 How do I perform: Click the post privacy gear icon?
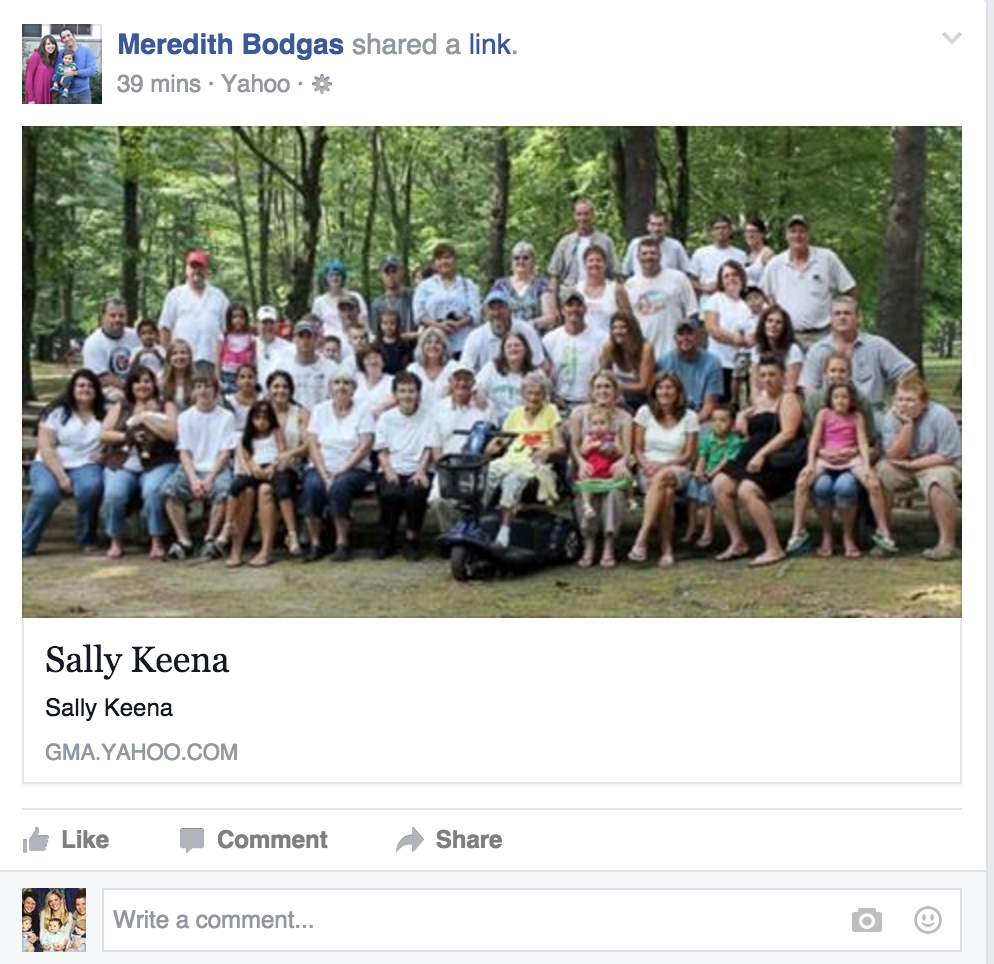click(x=322, y=84)
